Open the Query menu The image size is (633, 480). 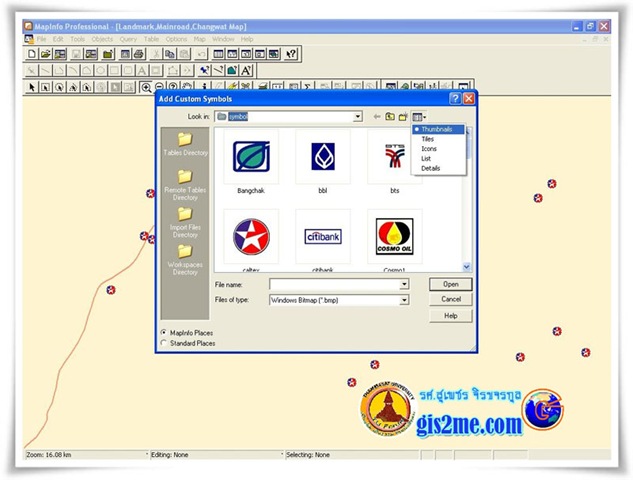point(128,39)
